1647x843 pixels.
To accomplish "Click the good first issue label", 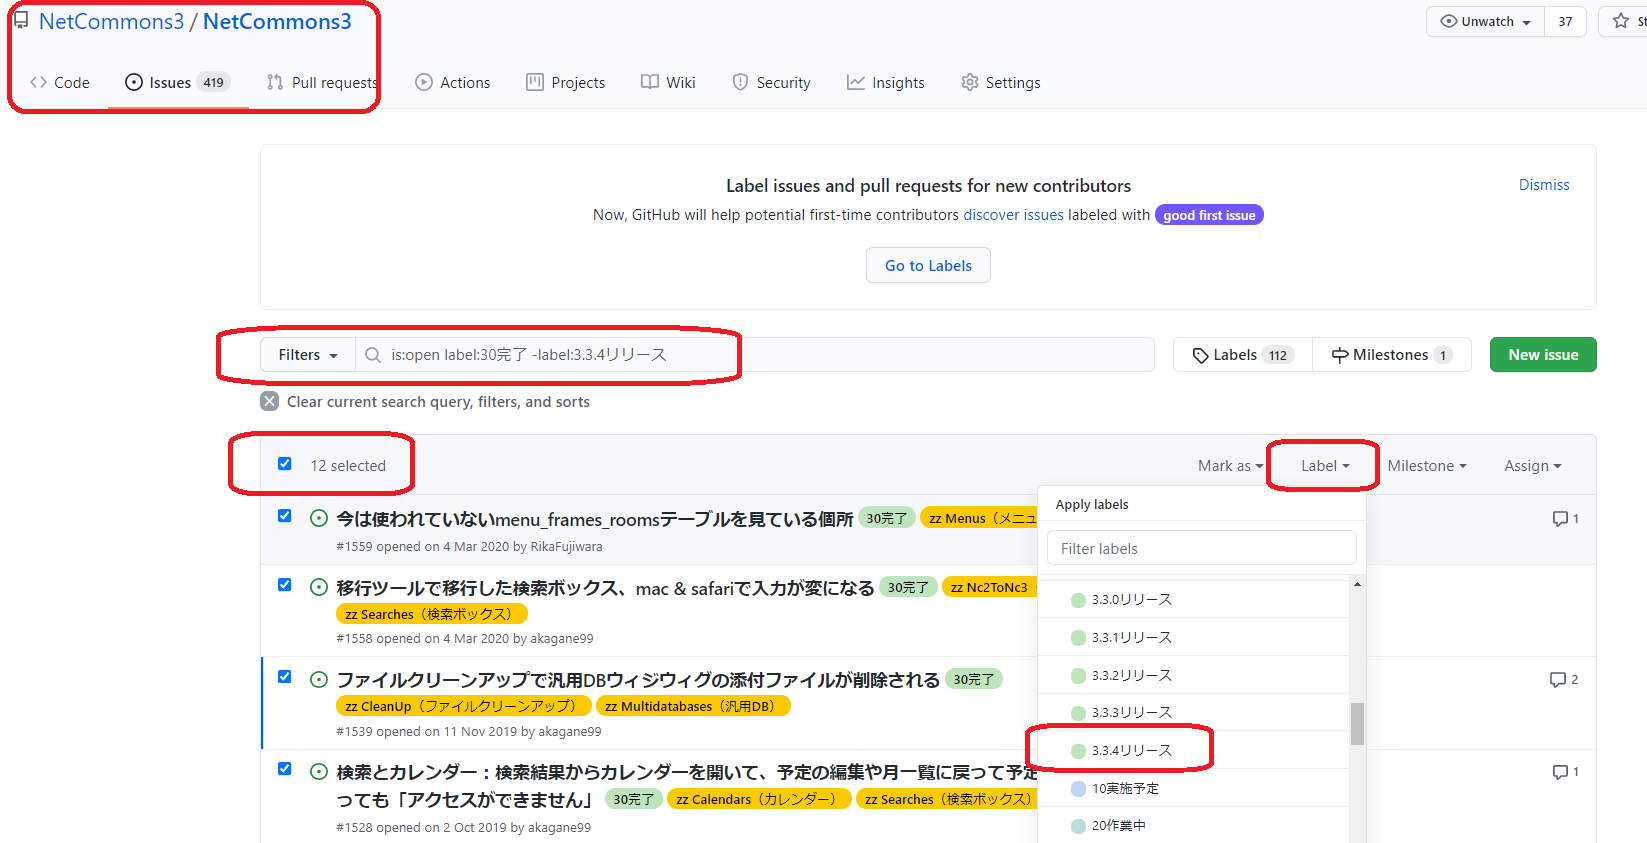I will click(1209, 215).
